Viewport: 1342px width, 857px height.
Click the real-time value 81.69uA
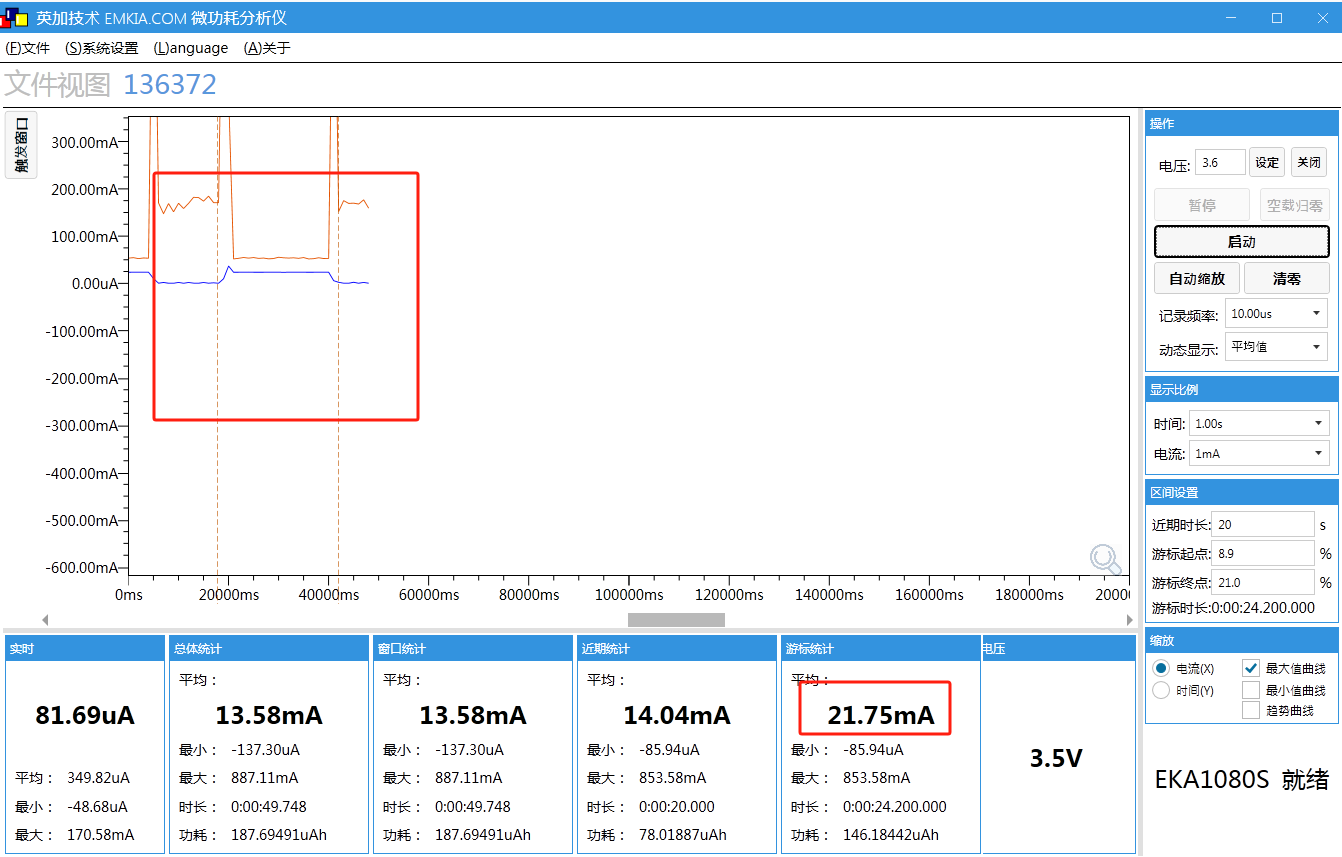[85, 715]
